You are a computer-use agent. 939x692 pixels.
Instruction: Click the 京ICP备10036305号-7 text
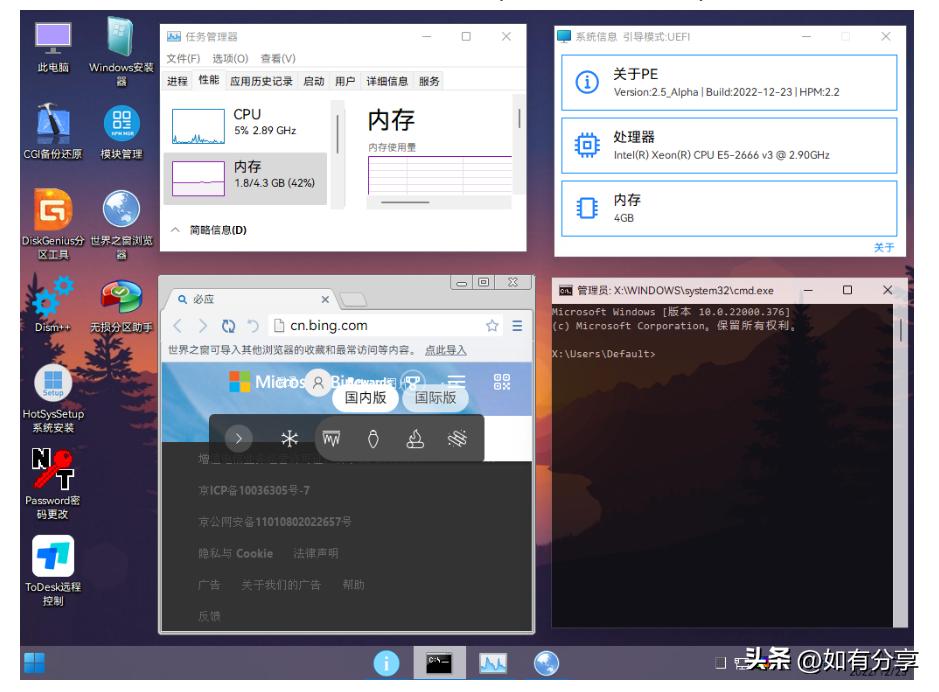[254, 491]
